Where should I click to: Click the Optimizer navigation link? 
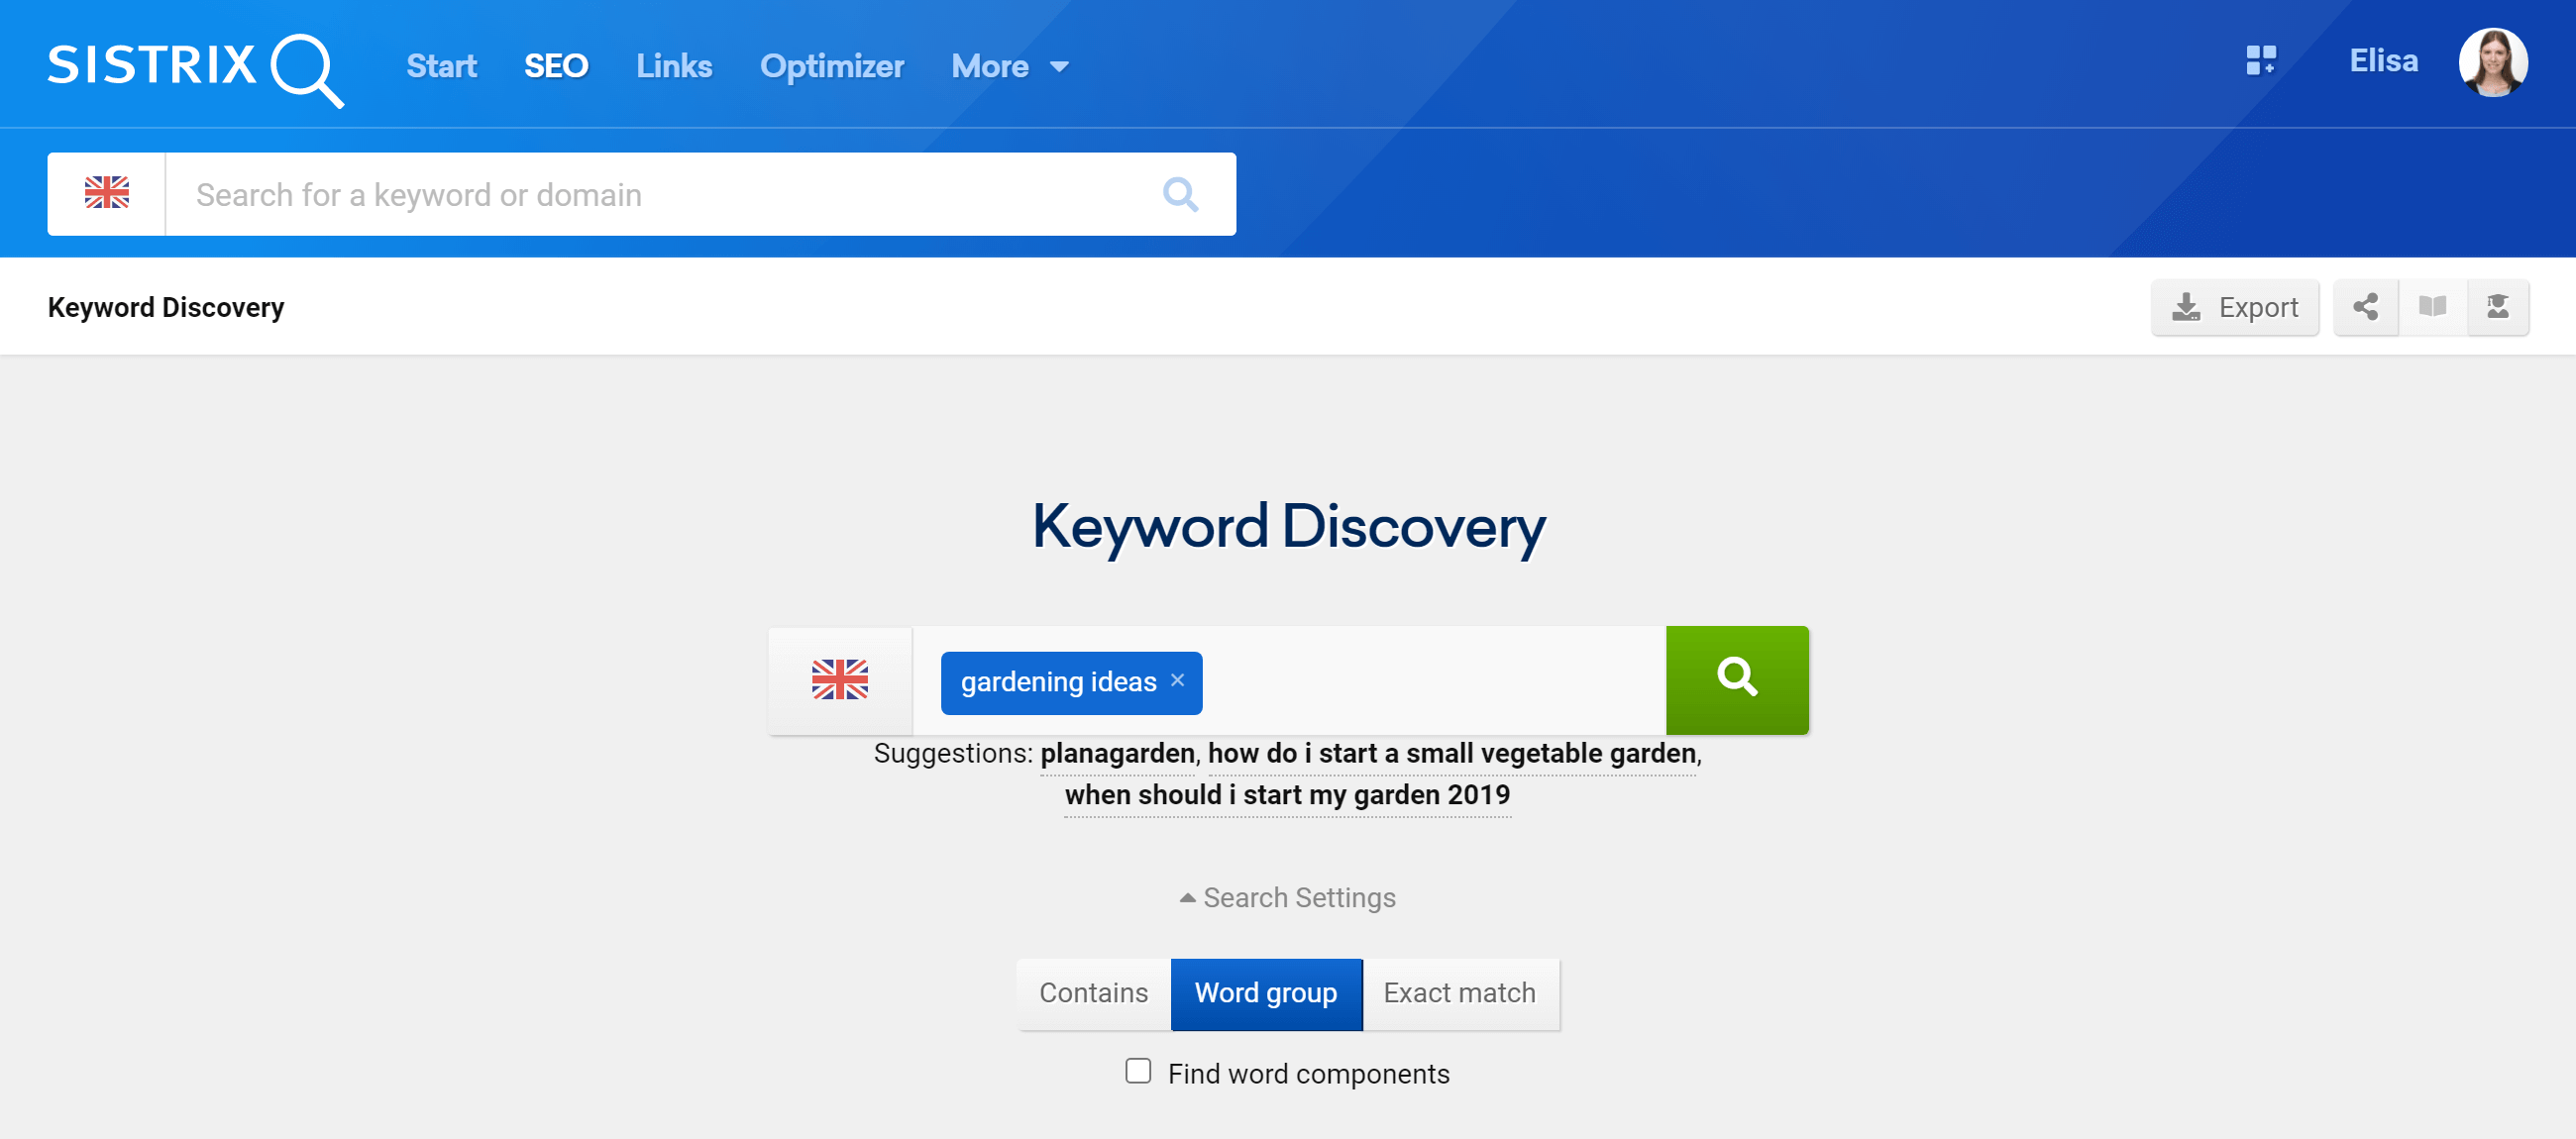point(829,65)
